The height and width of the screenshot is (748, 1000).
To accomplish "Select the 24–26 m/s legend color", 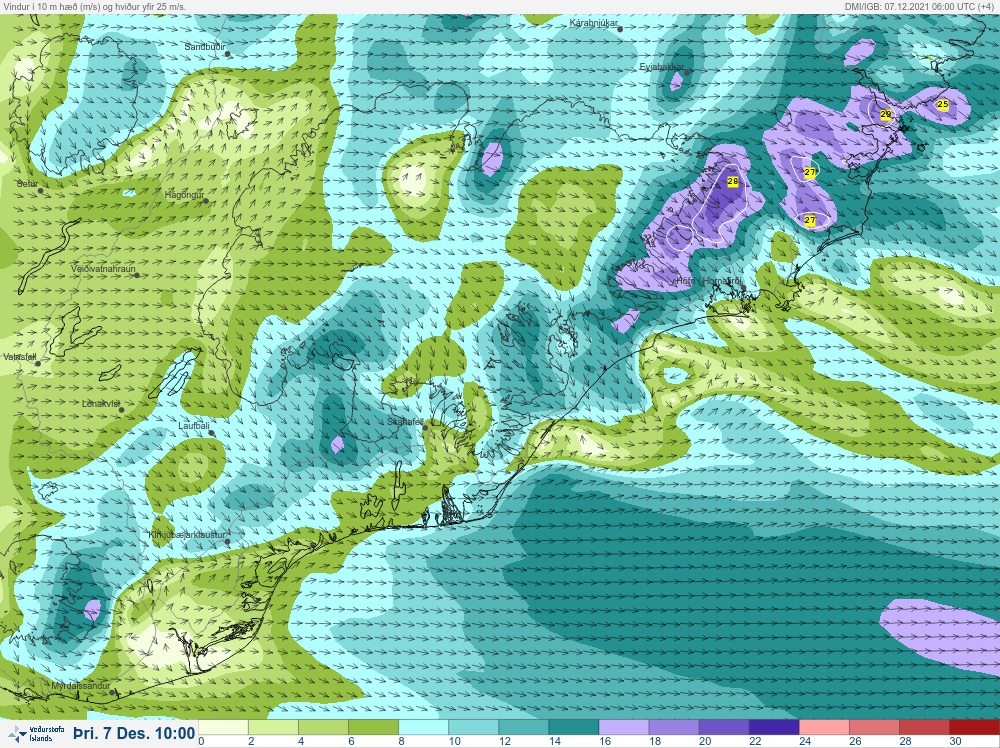I will [824, 728].
